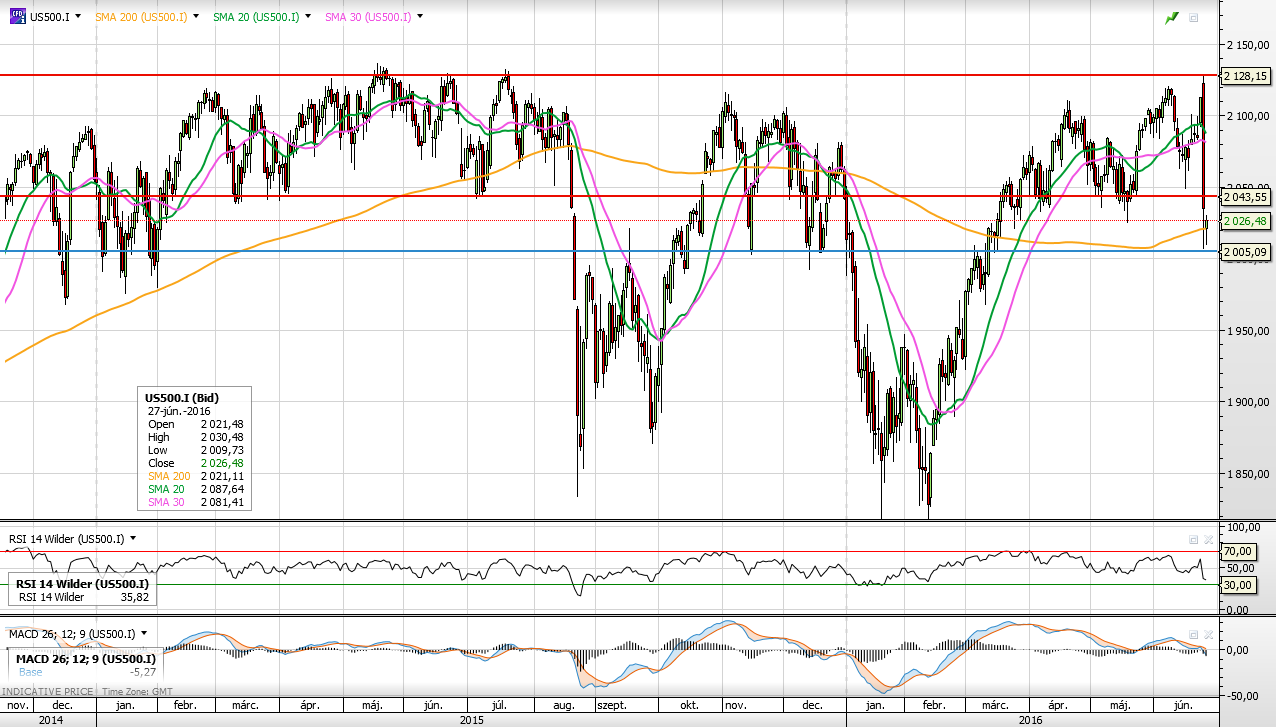The width and height of the screenshot is (1276, 727).
Task: Click the Open value 2 021,48 in data box
Action: click(222, 424)
